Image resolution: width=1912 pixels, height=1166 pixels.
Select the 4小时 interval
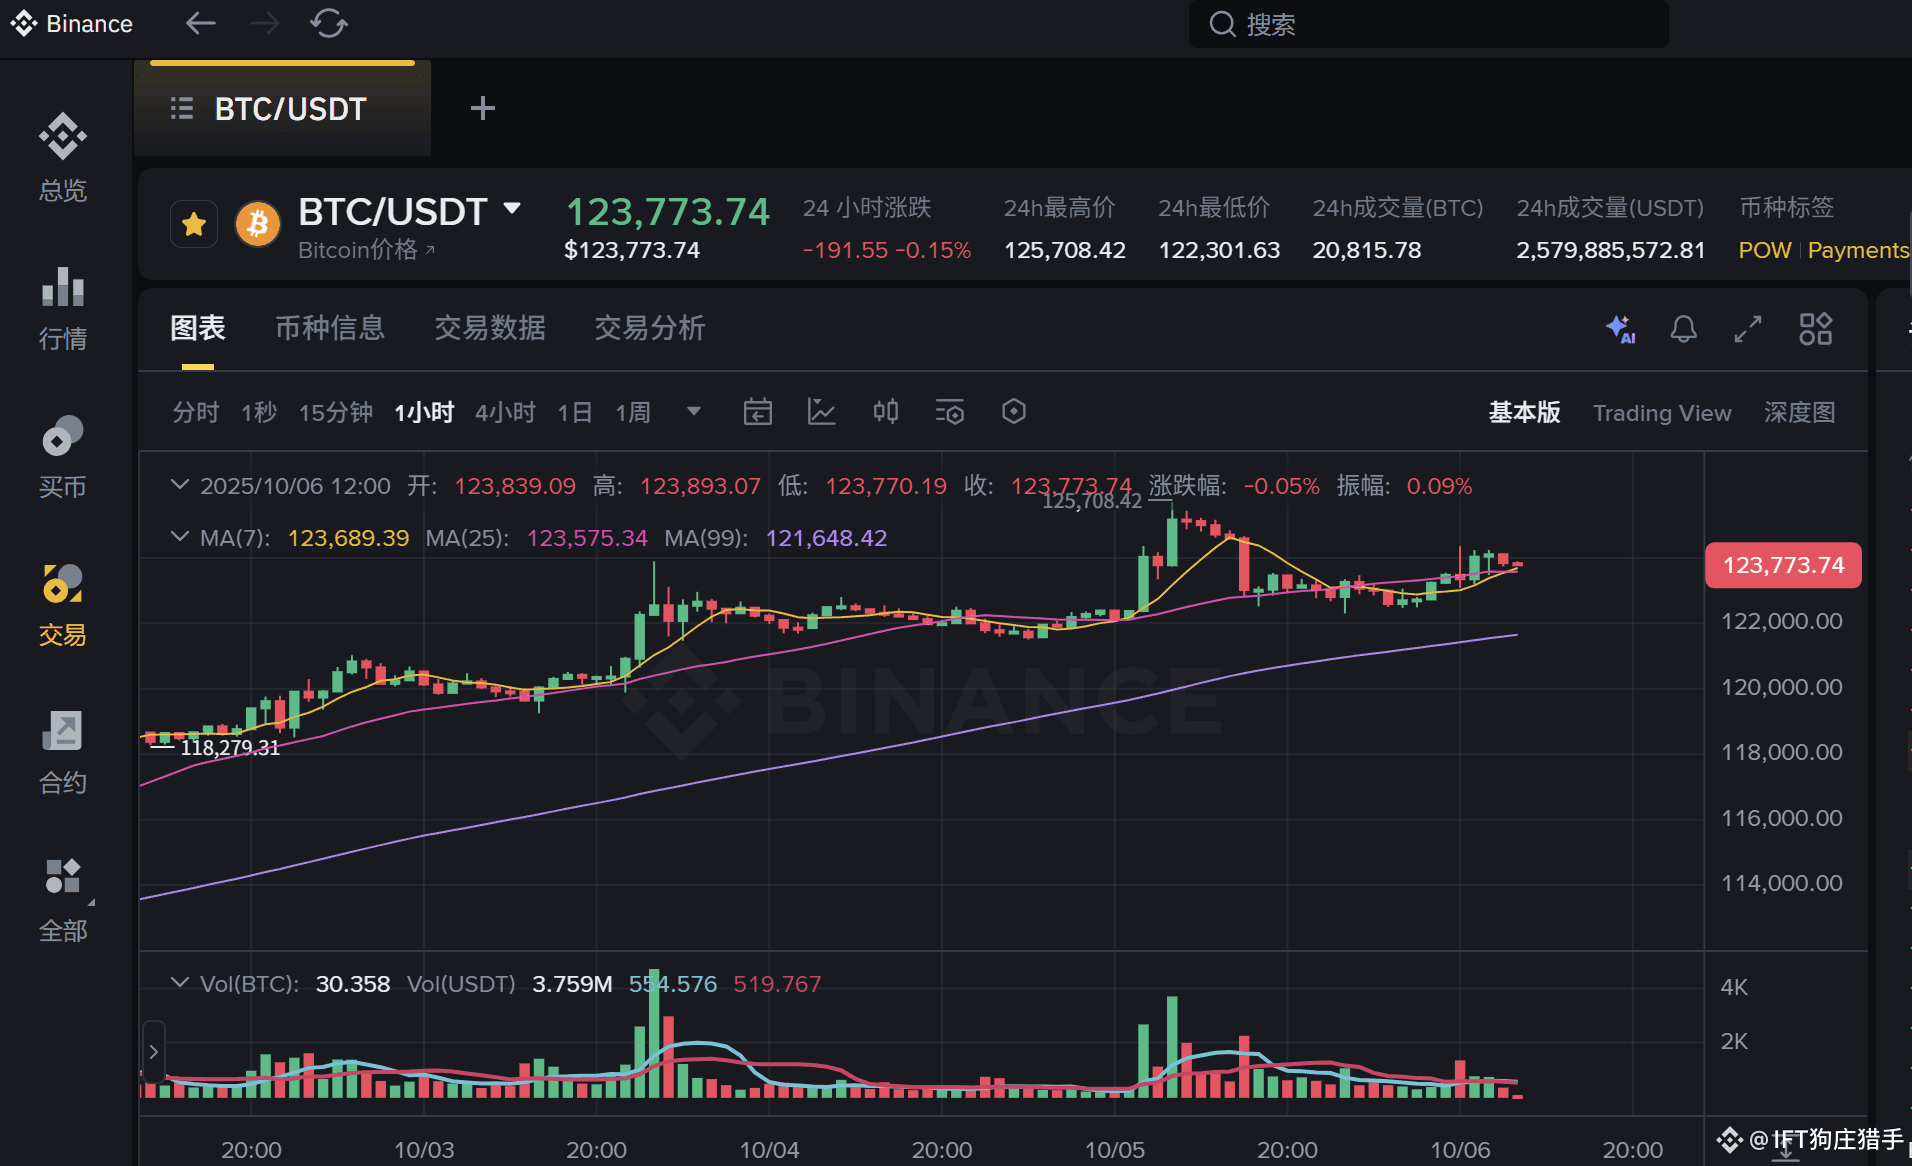point(505,412)
